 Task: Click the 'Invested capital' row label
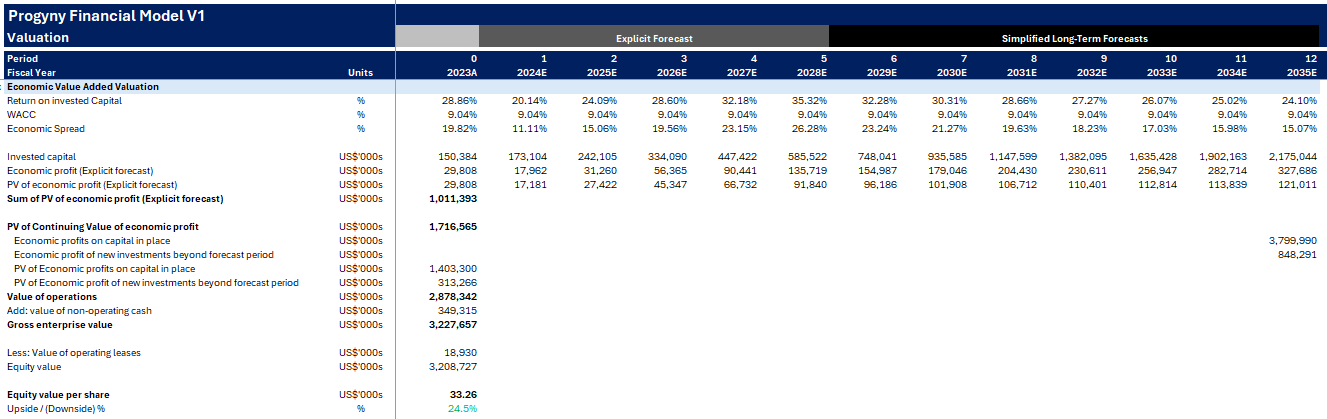point(41,157)
